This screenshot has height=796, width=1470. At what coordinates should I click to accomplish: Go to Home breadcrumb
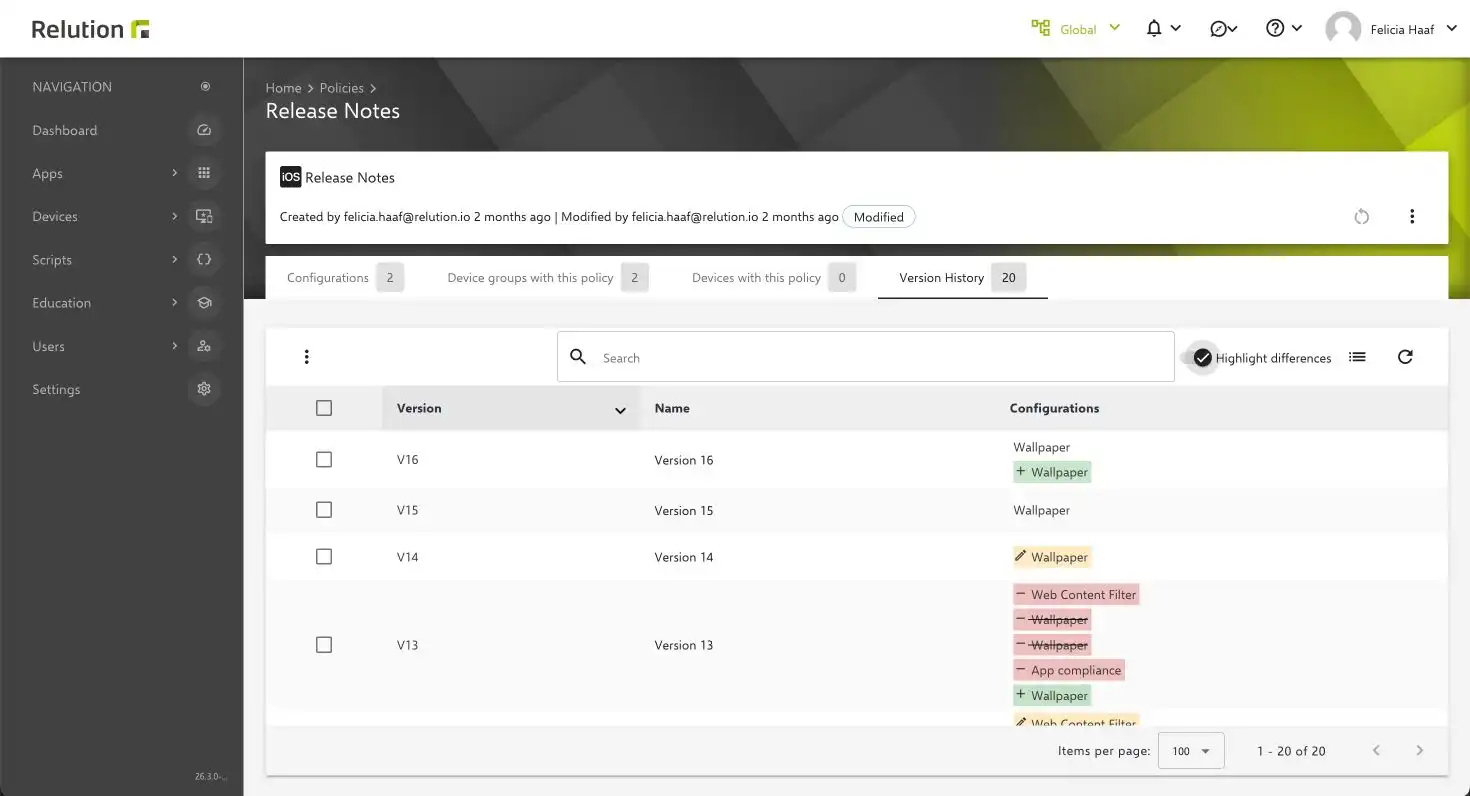tap(283, 88)
